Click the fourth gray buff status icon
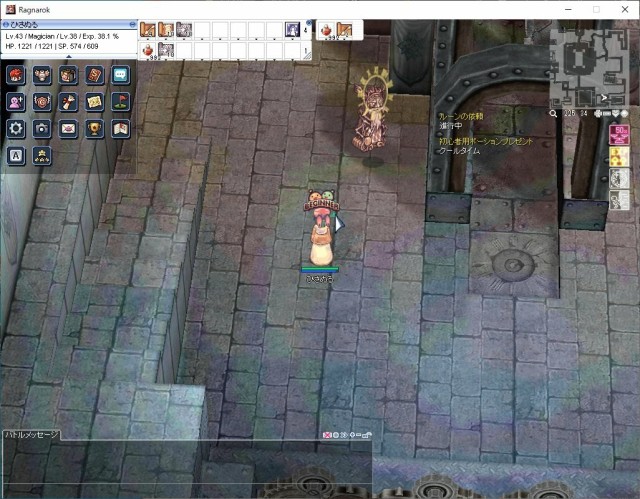This screenshot has height=499, width=640. [x=619, y=200]
